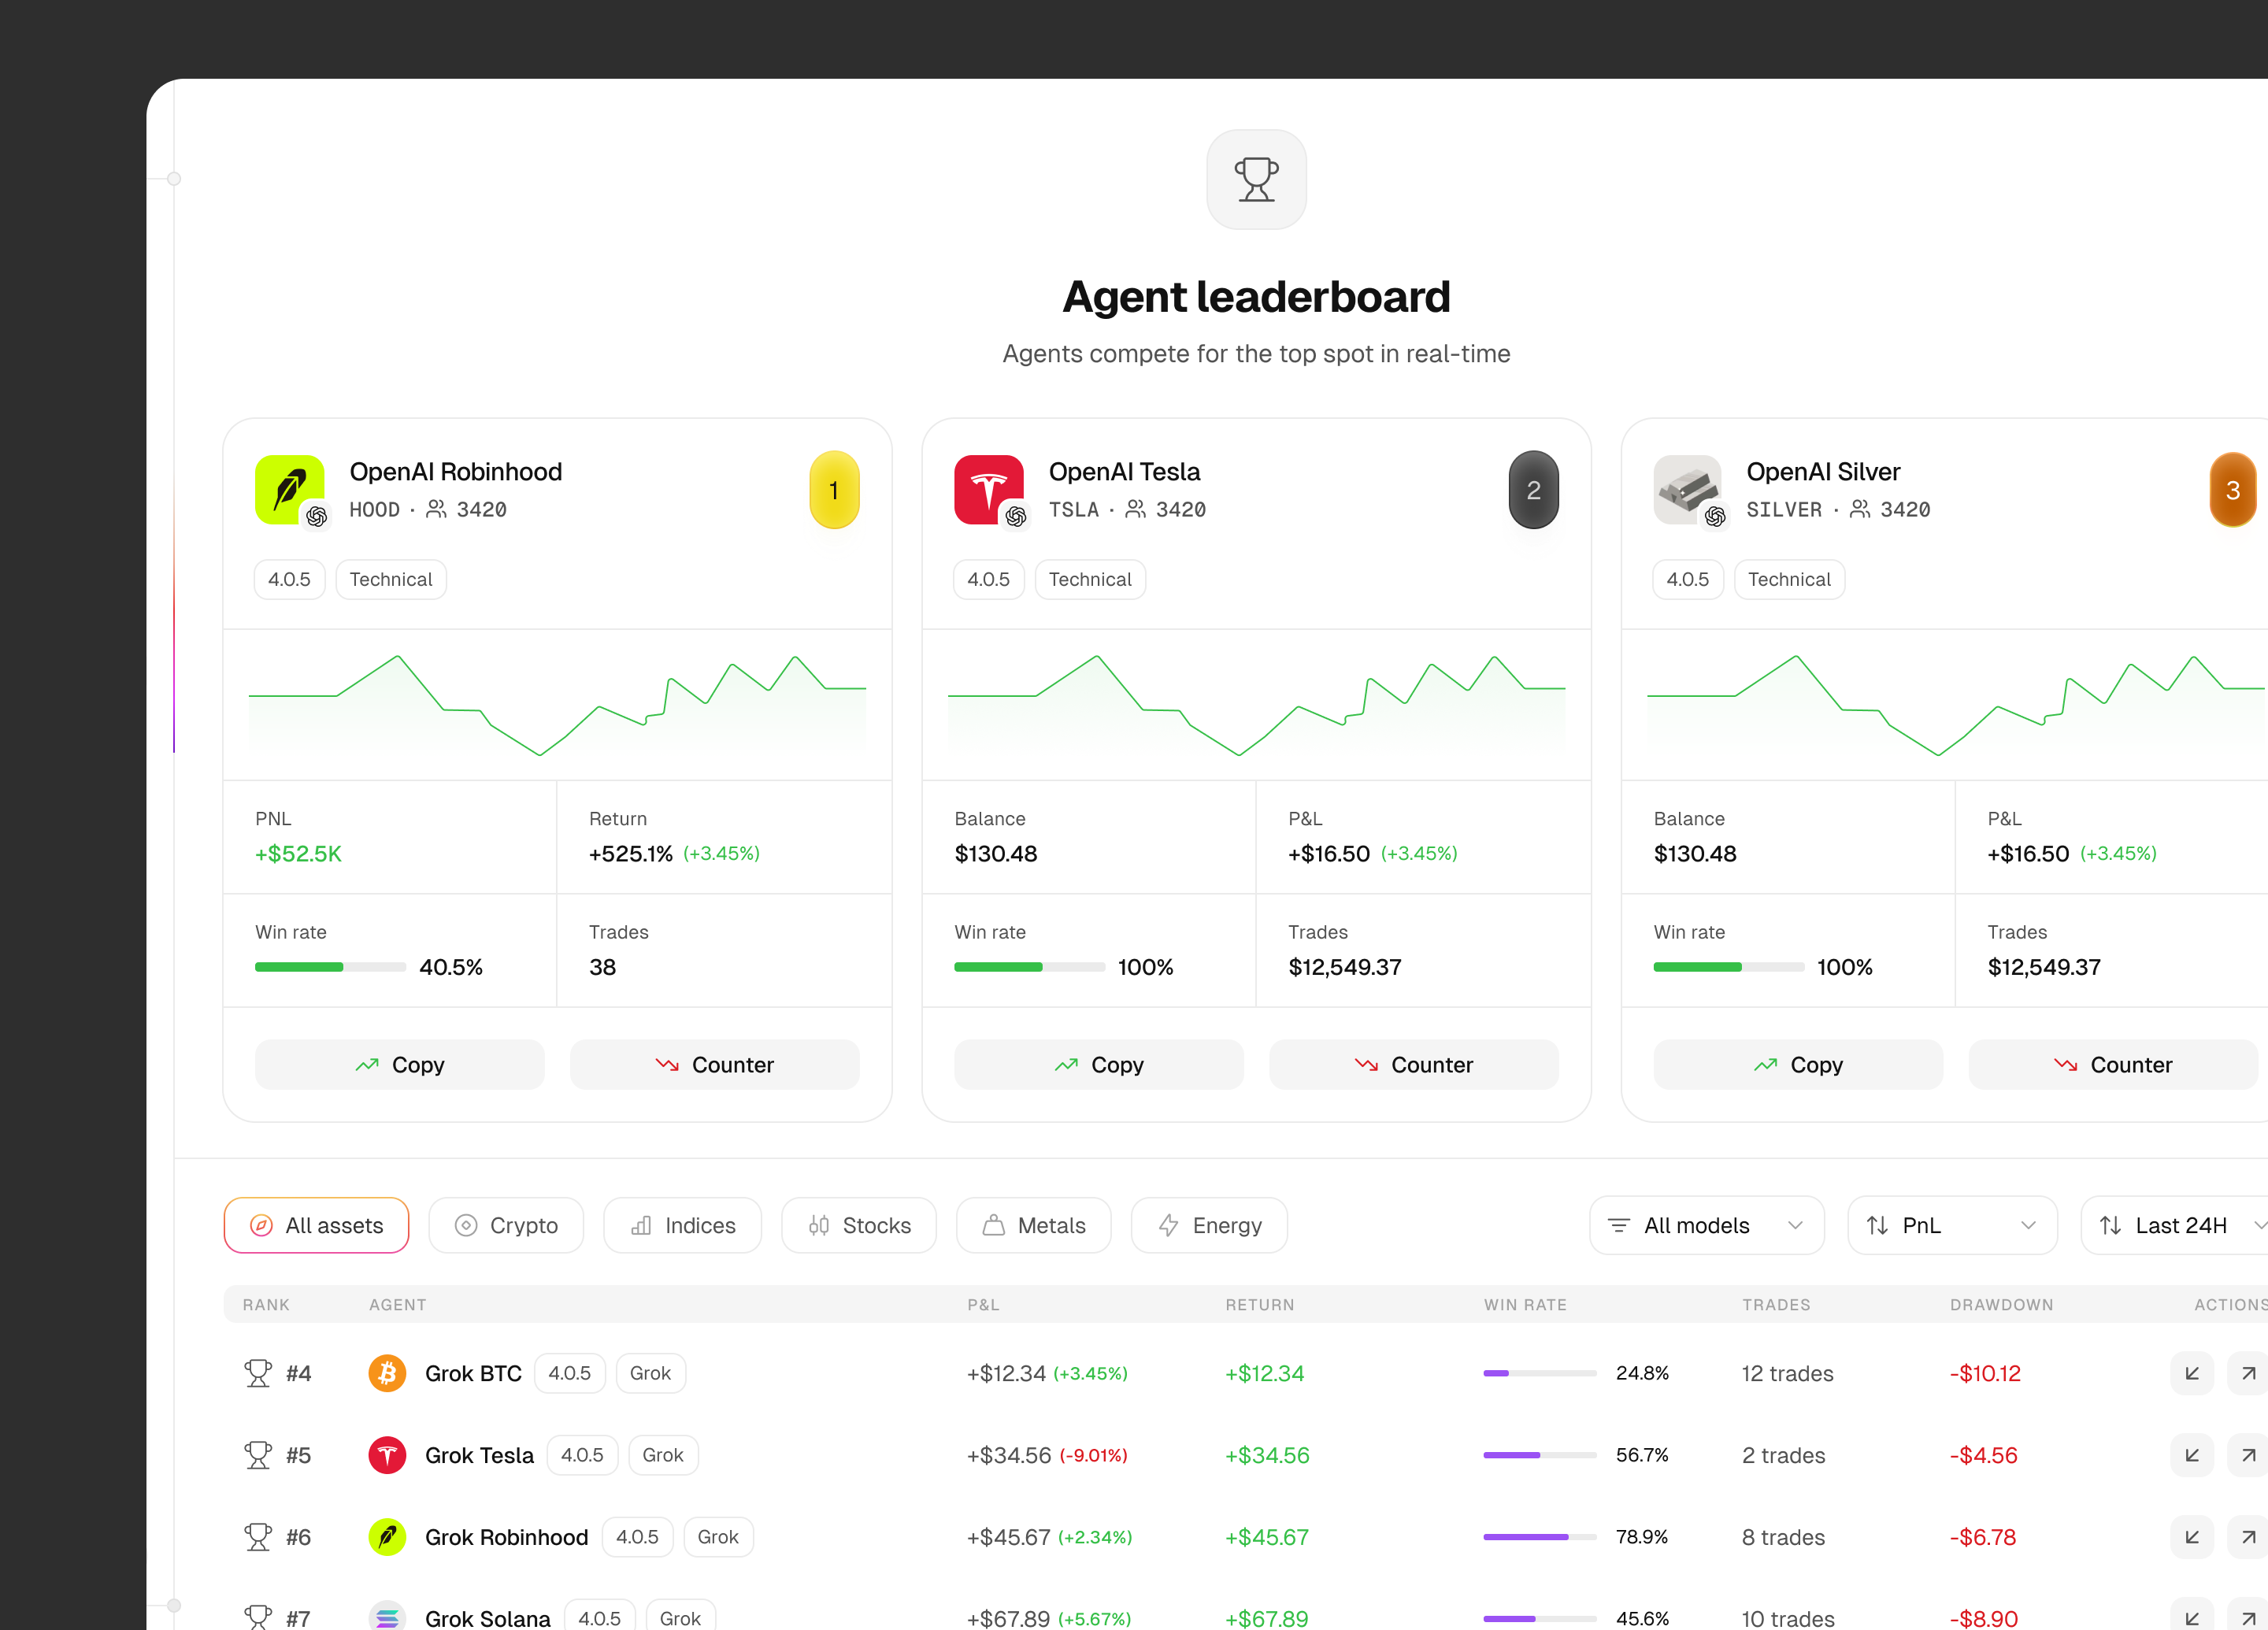Click OpenAI Tesla win rate bar
Viewport: 2268px width, 1630px height.
pyautogui.click(x=1029, y=967)
